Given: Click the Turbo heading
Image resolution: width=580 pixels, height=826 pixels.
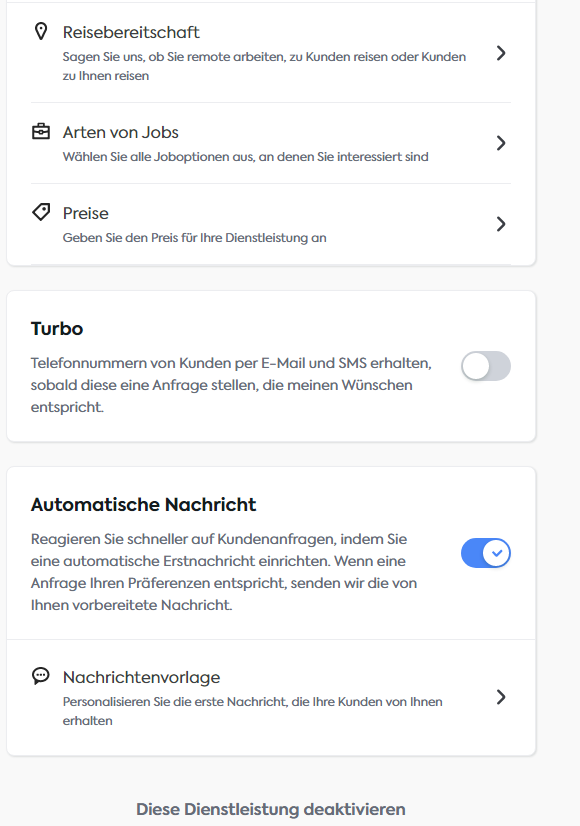Looking at the screenshot, I should [x=57, y=329].
